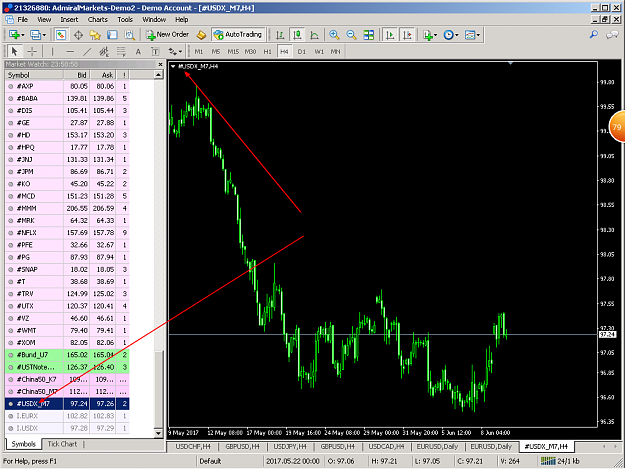Click the Bid column header
Image resolution: width=625 pixels, height=469 pixels.
coord(77,75)
